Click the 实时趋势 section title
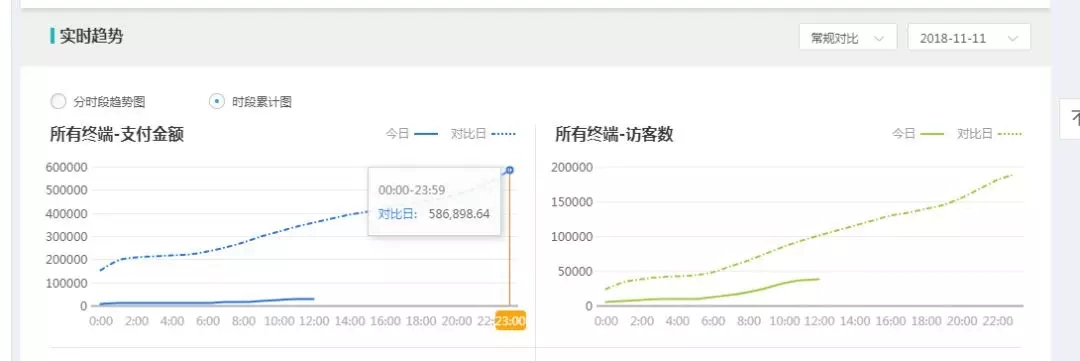1080x361 pixels. click(91, 37)
